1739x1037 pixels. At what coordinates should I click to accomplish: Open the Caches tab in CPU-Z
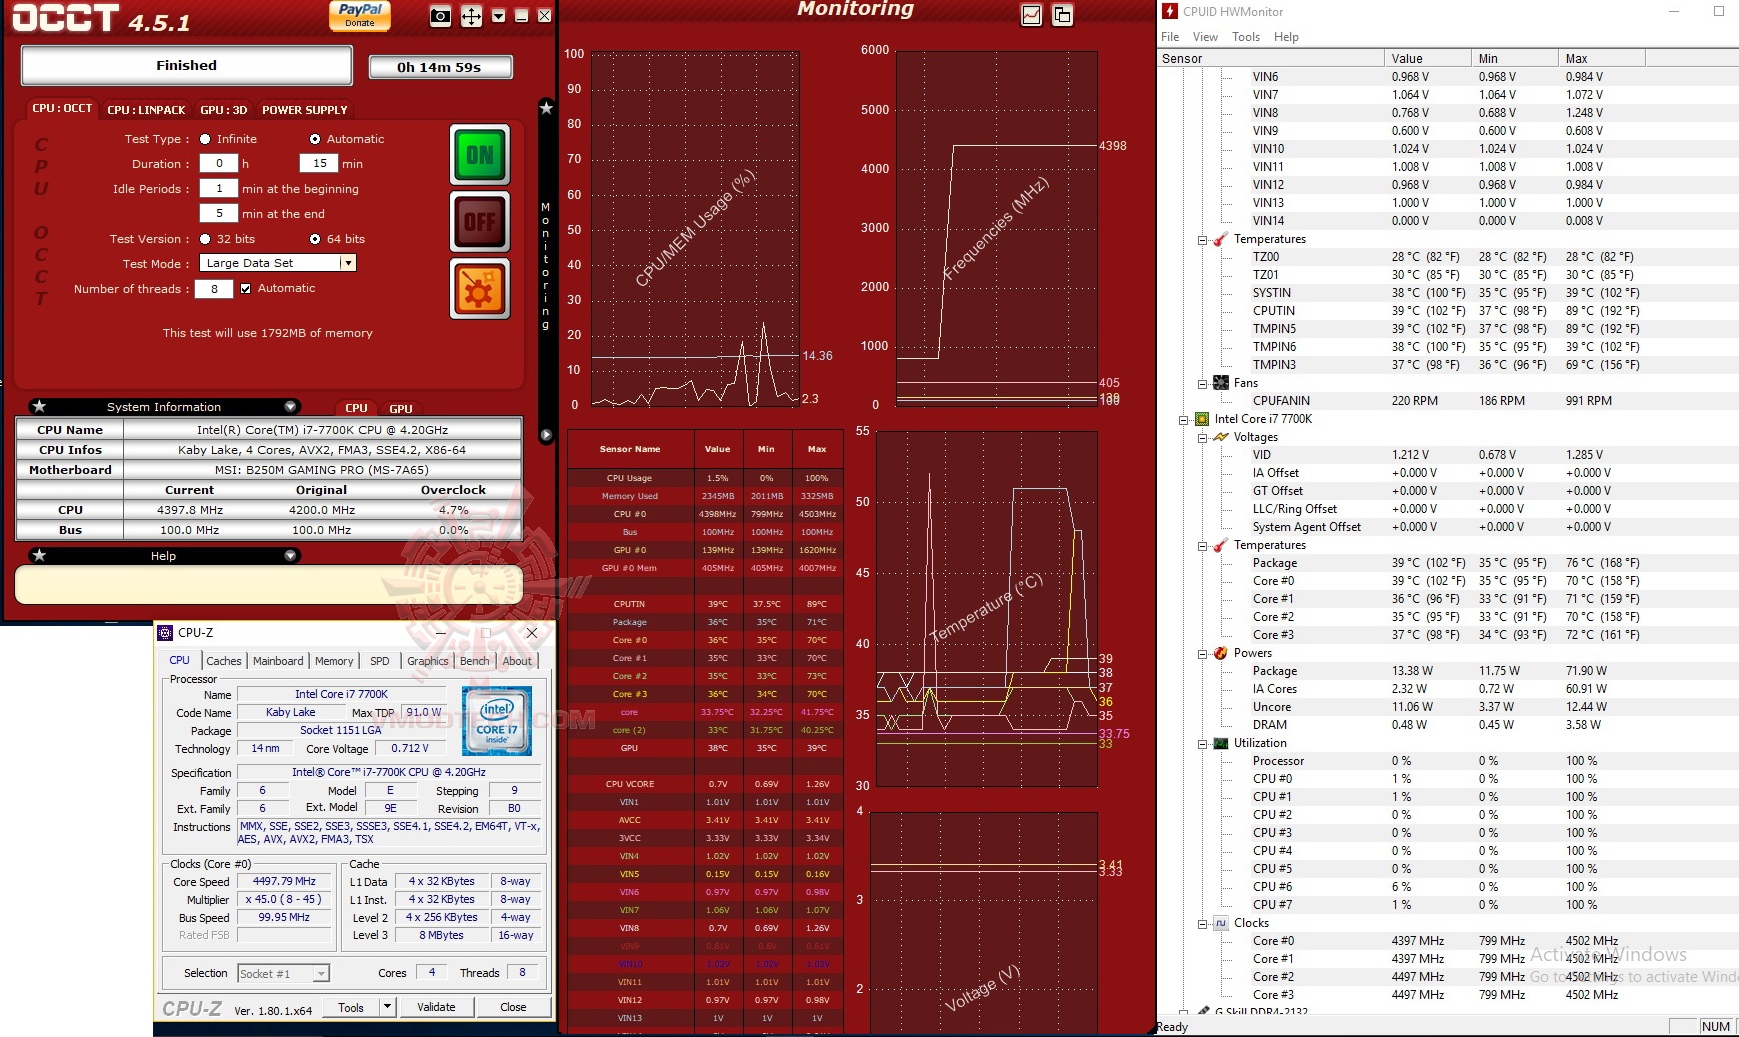click(x=224, y=661)
